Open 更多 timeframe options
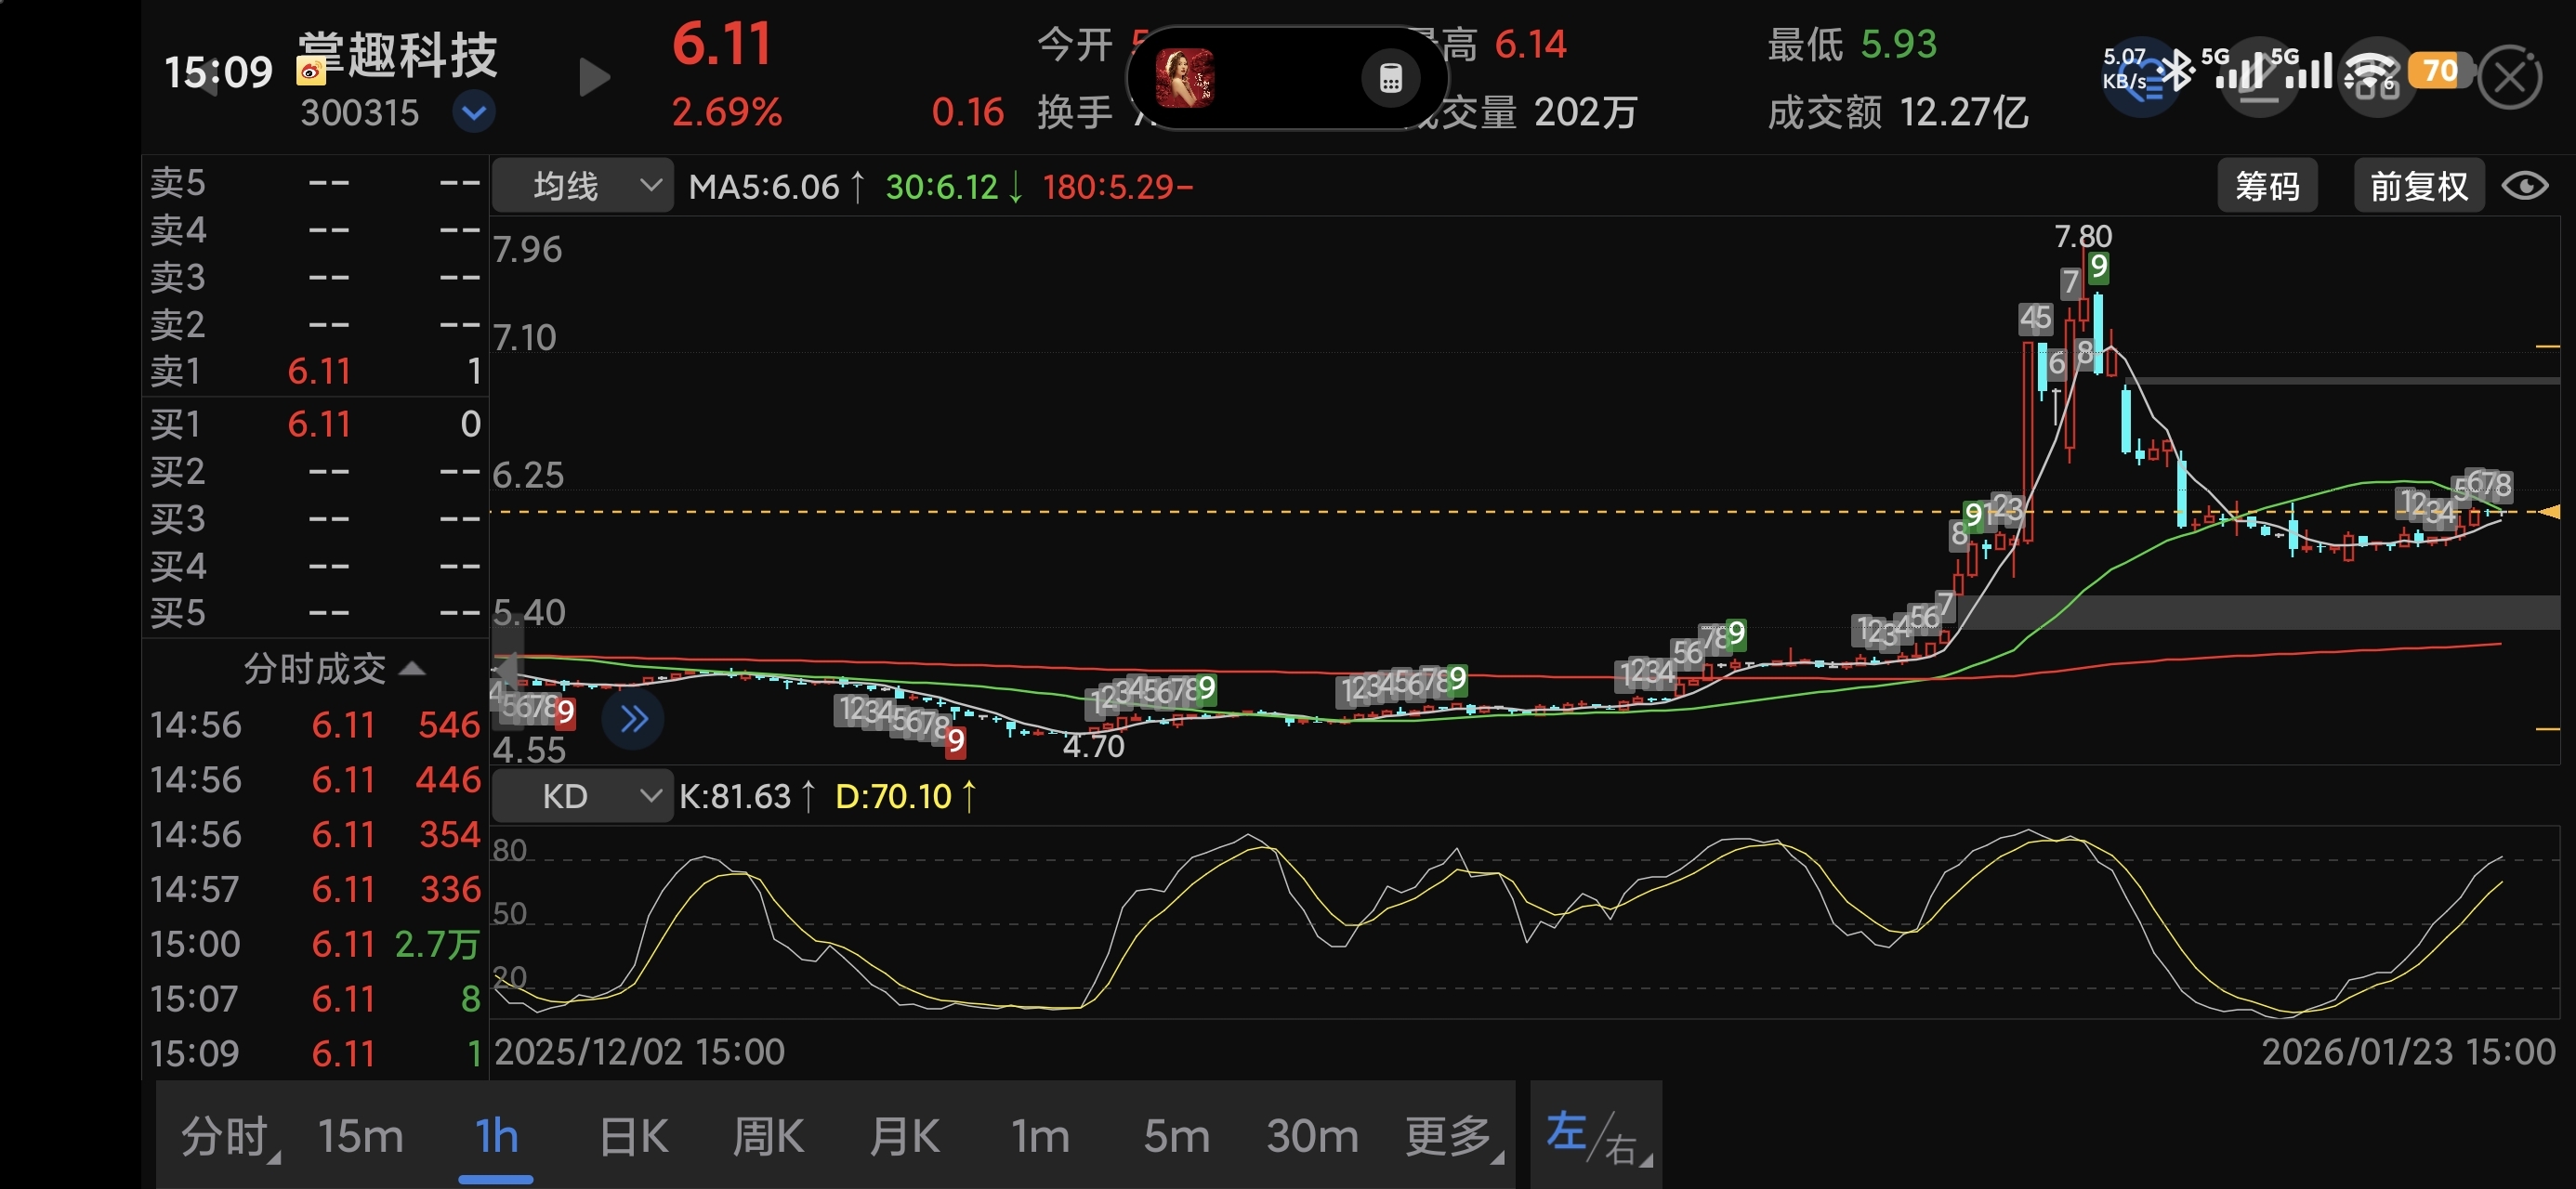Screen dimensions: 2576x1189 (1452, 1136)
